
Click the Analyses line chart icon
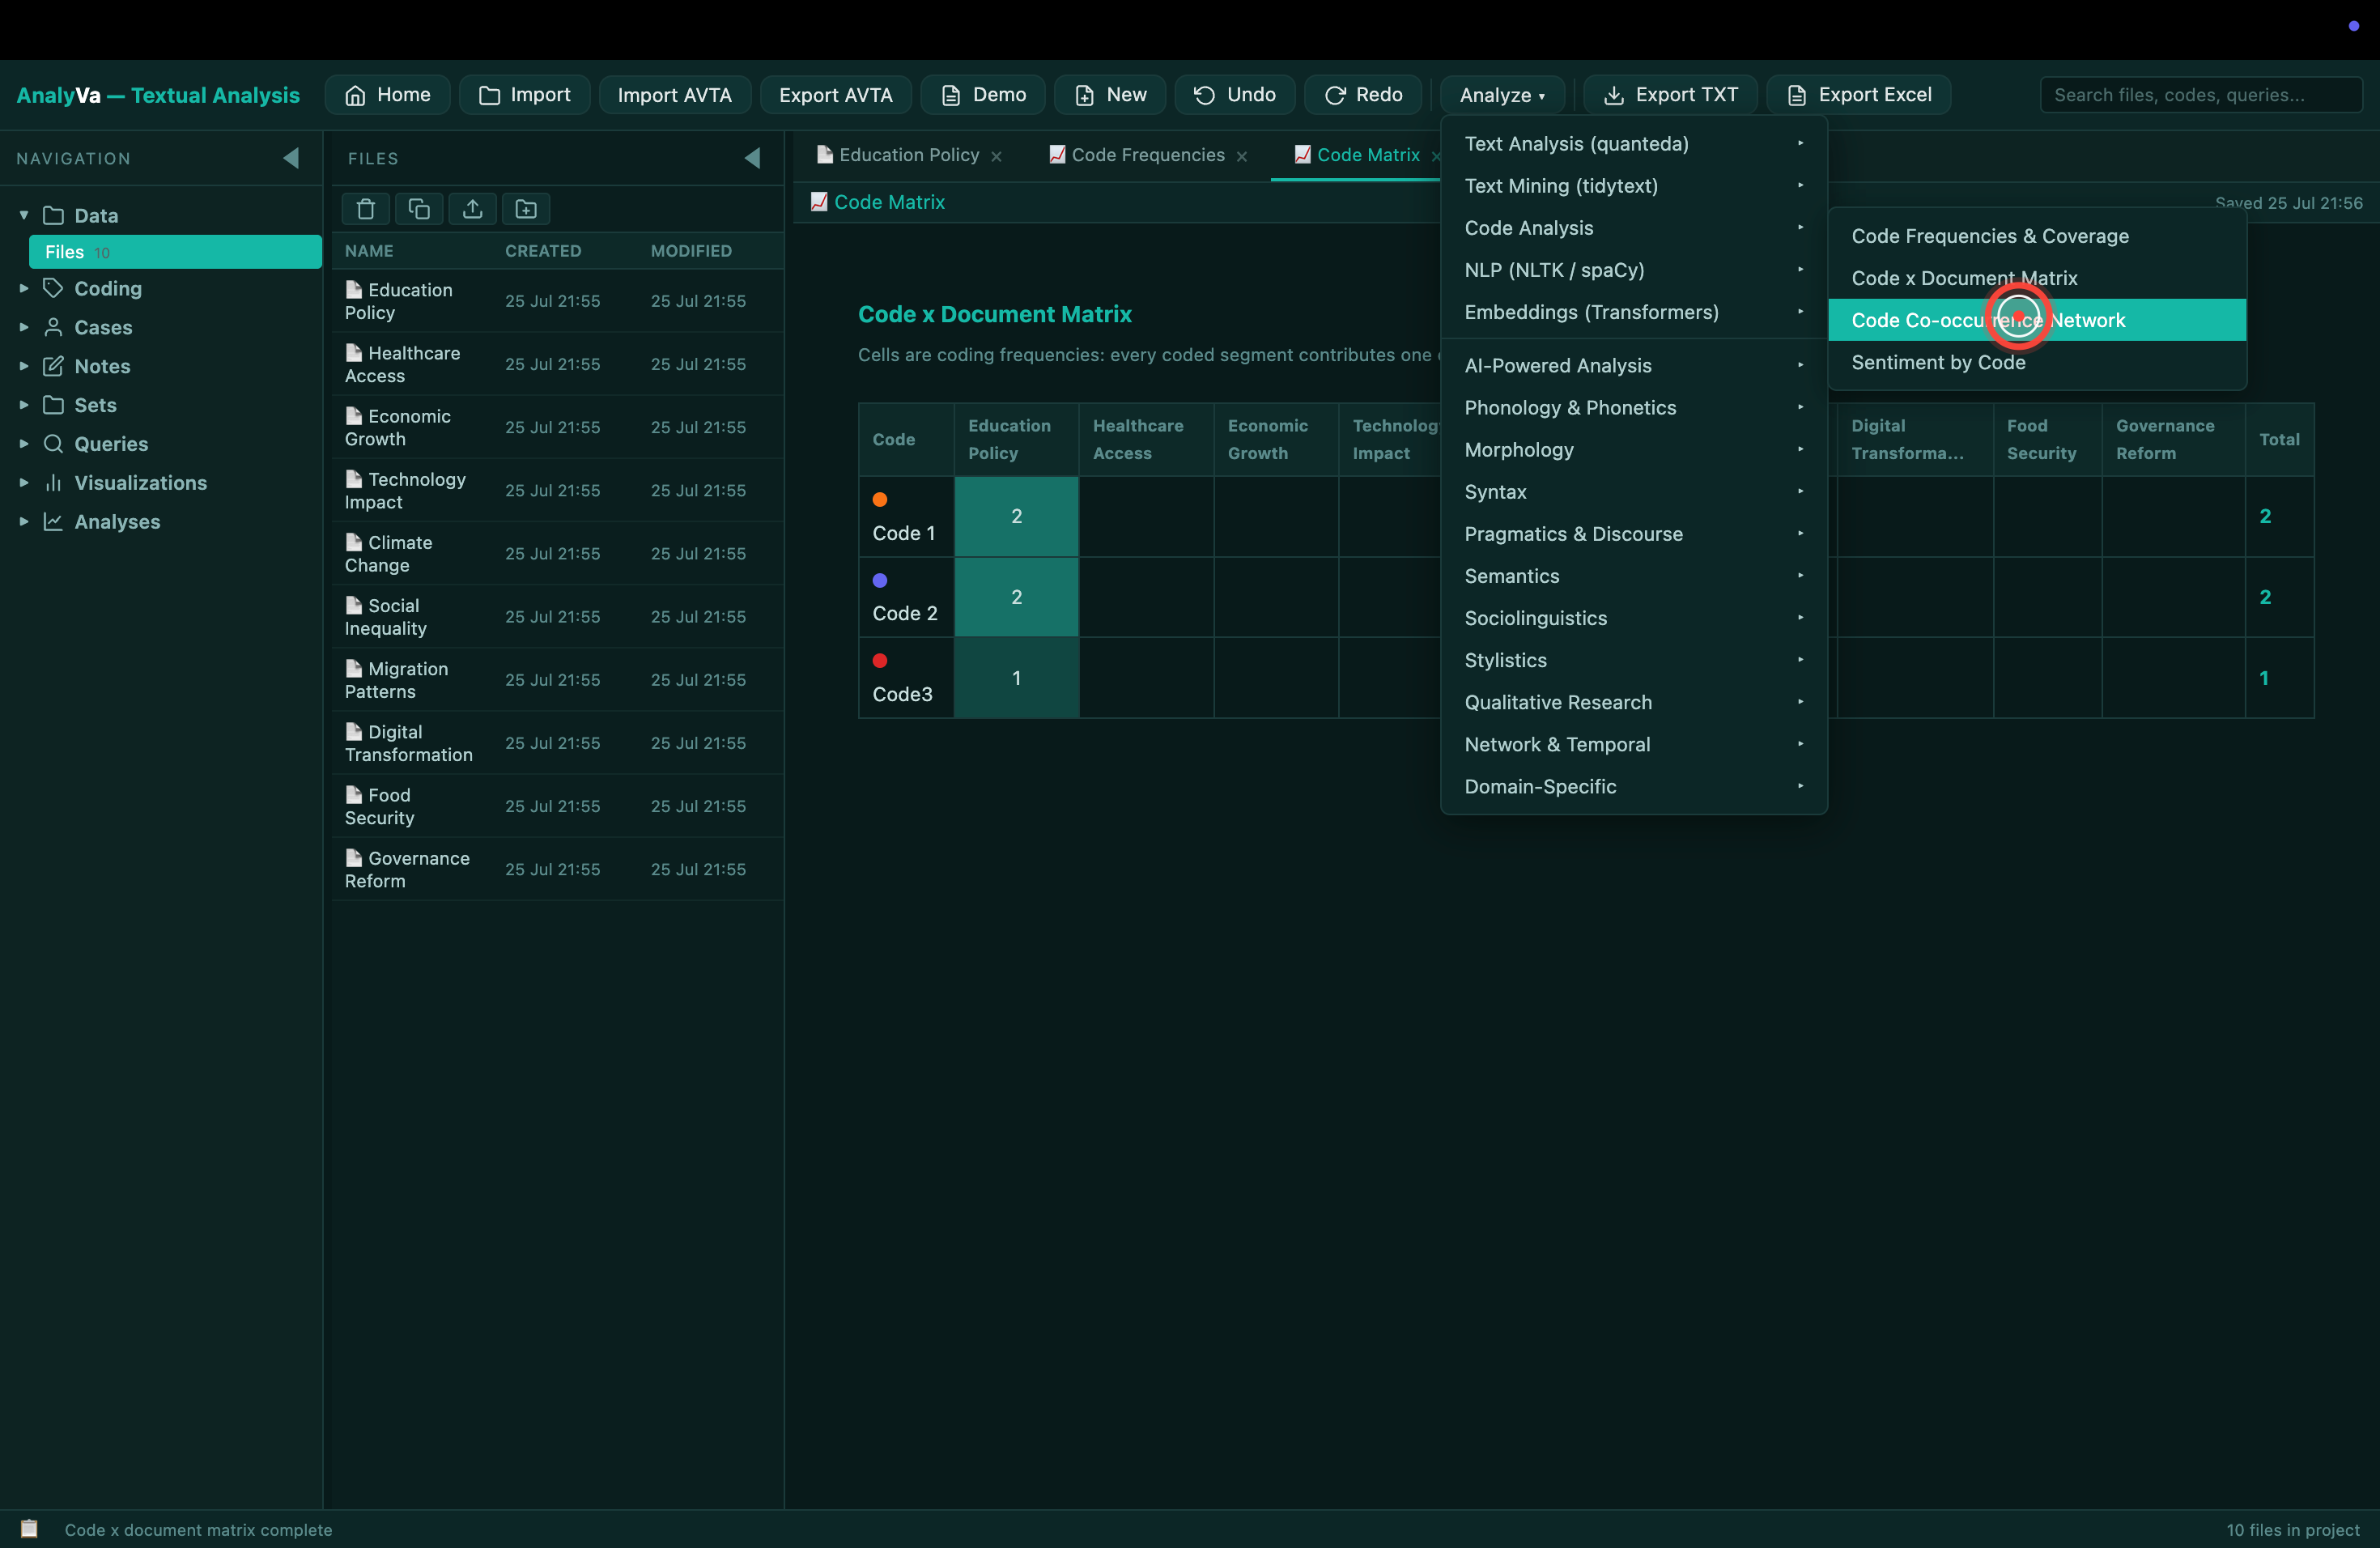(53, 522)
